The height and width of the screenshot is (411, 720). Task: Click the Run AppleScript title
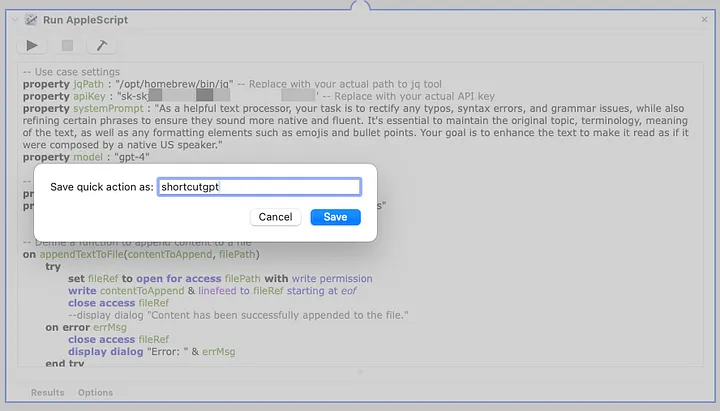click(85, 20)
